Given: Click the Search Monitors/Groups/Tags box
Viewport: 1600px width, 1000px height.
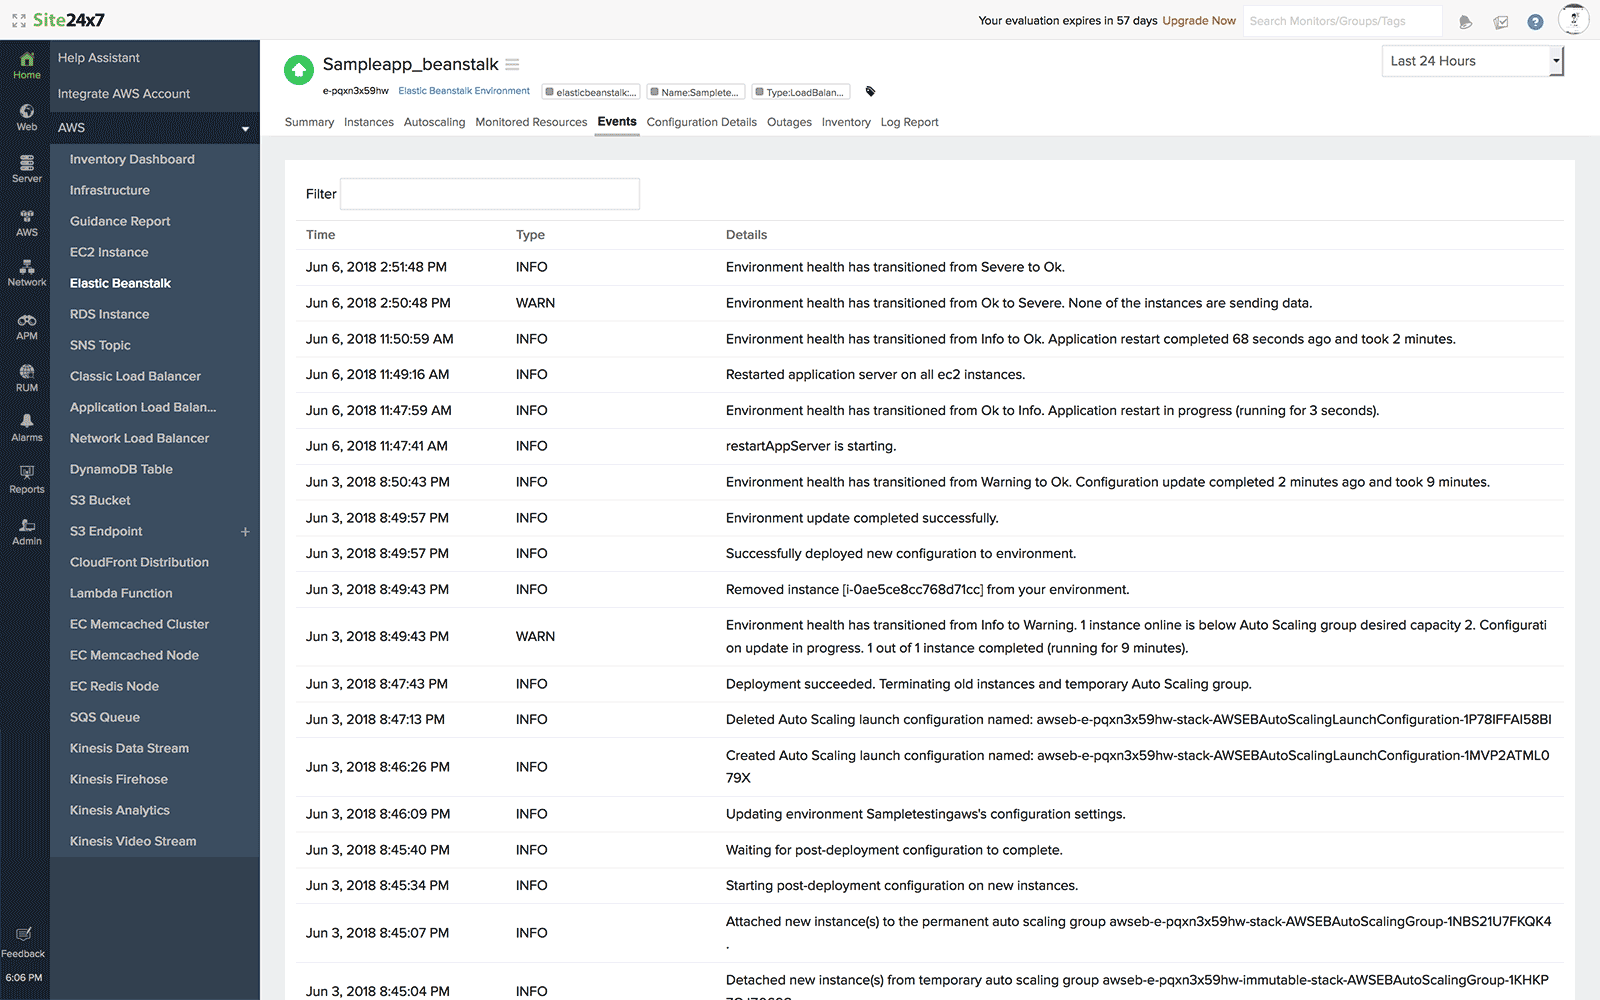Looking at the screenshot, I should pyautogui.click(x=1341, y=21).
